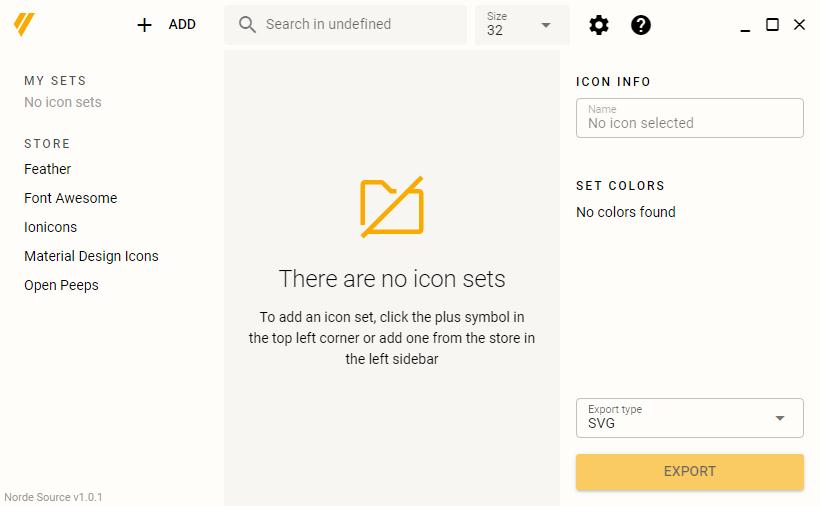Expand the Size dropdown

tap(522, 25)
